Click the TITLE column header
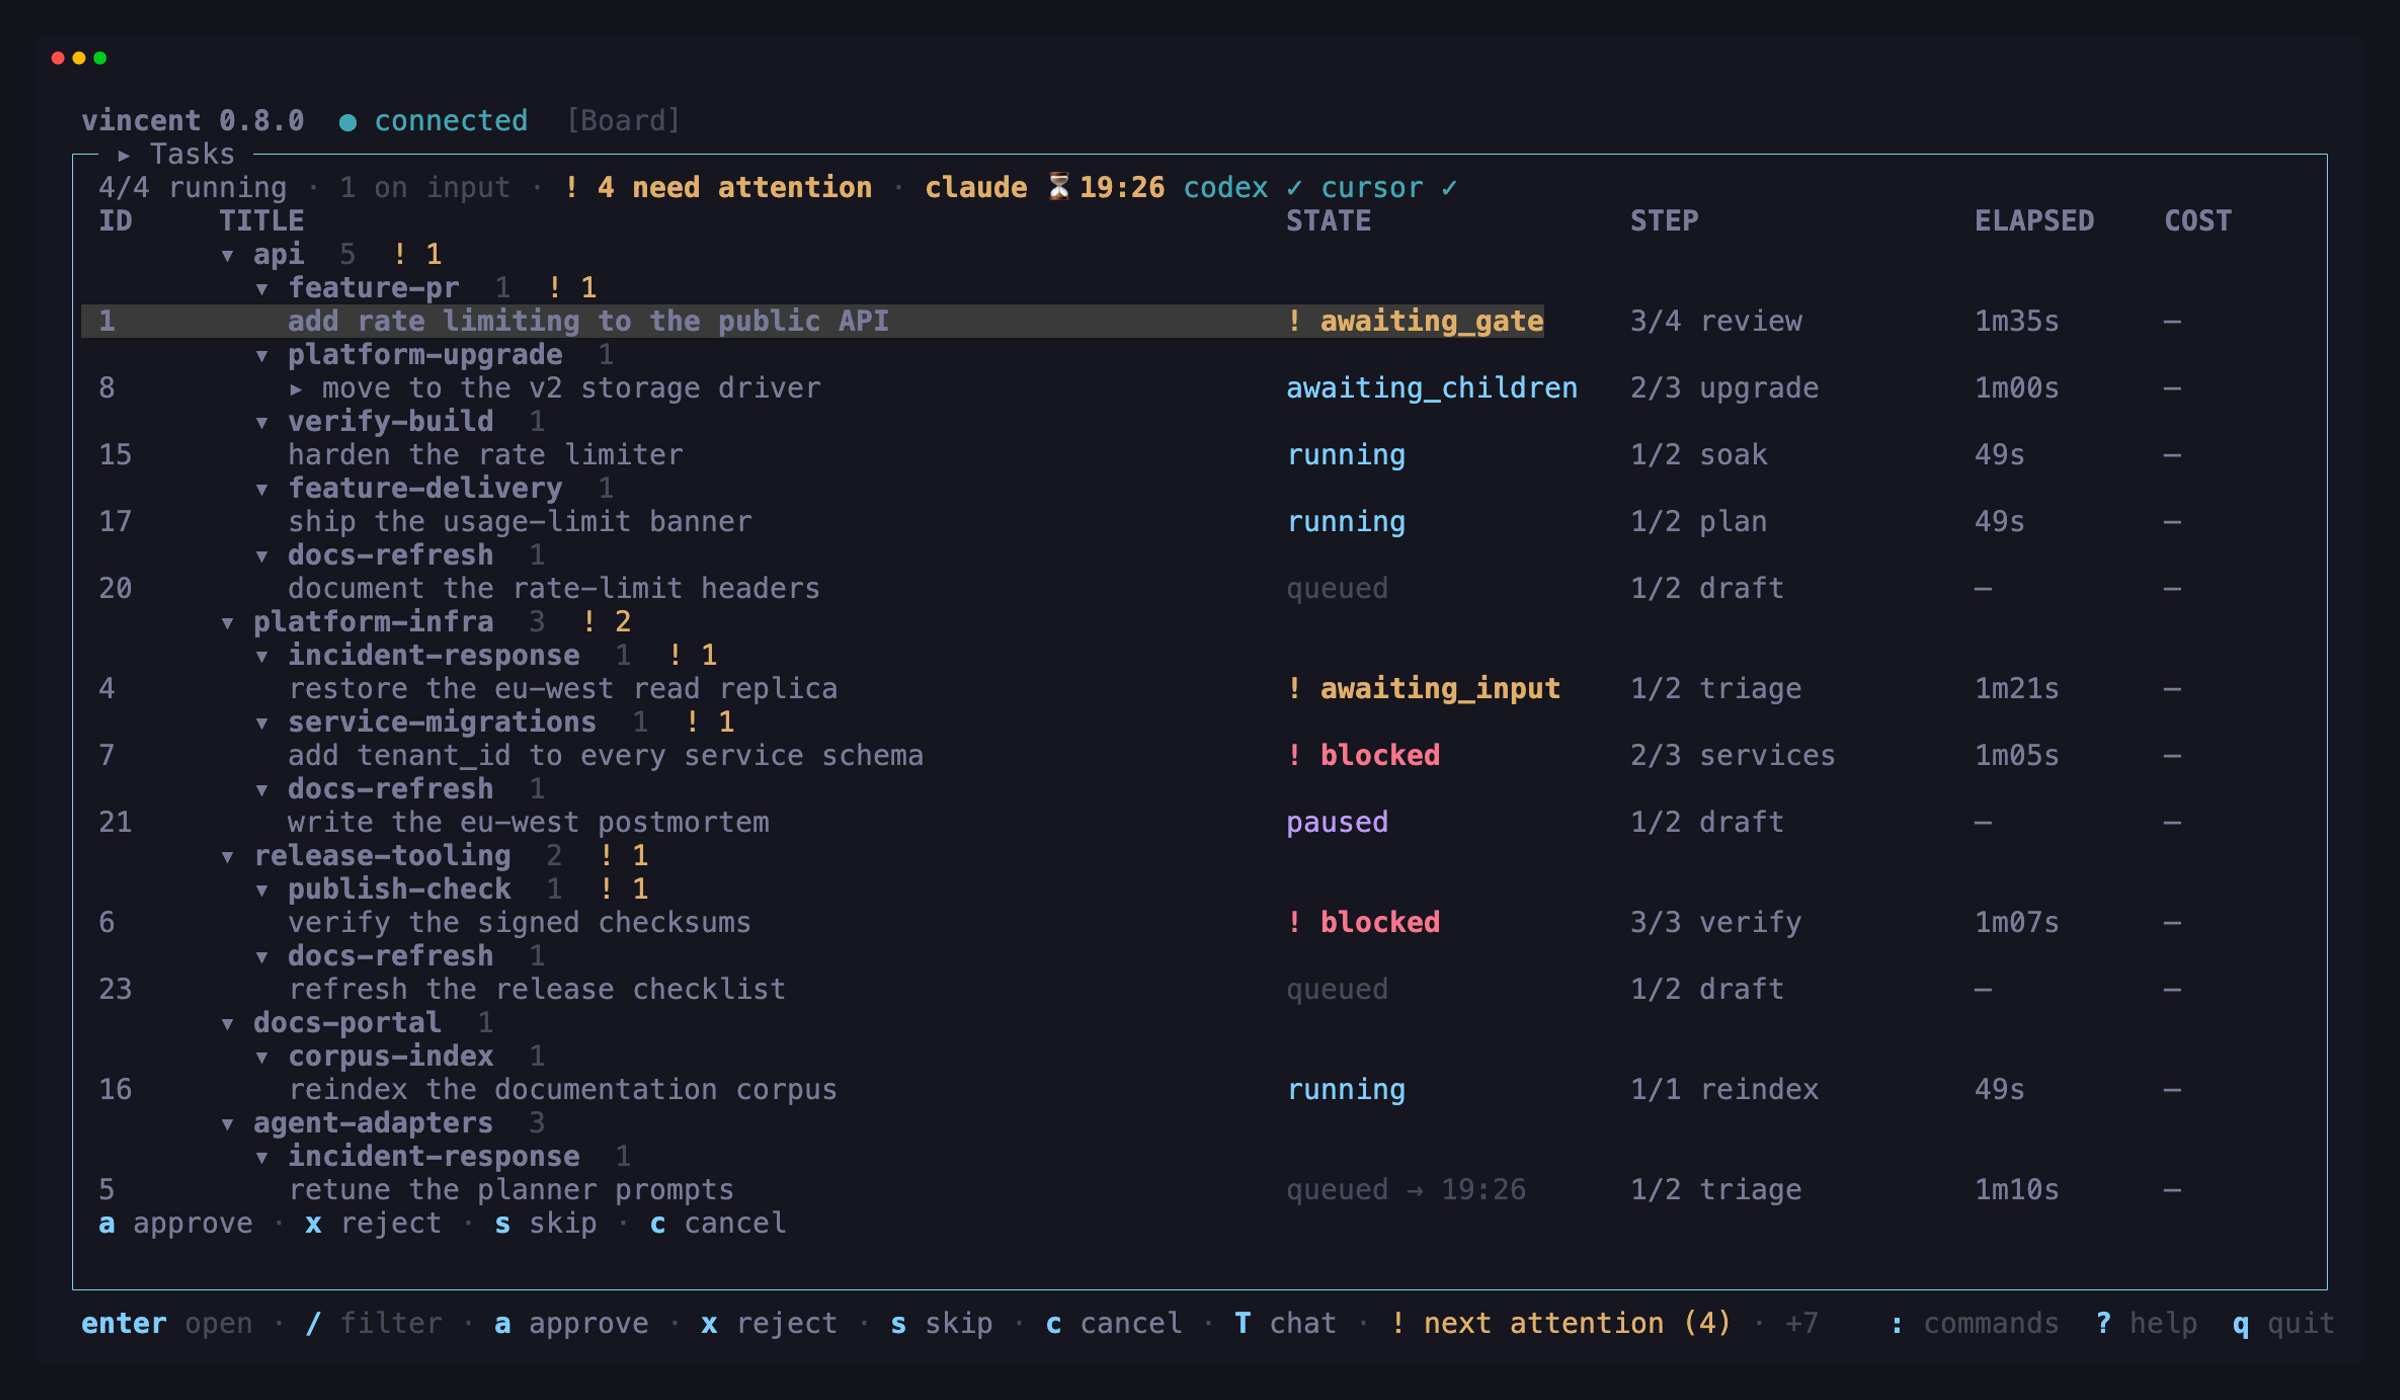2400x1400 pixels. [261, 221]
